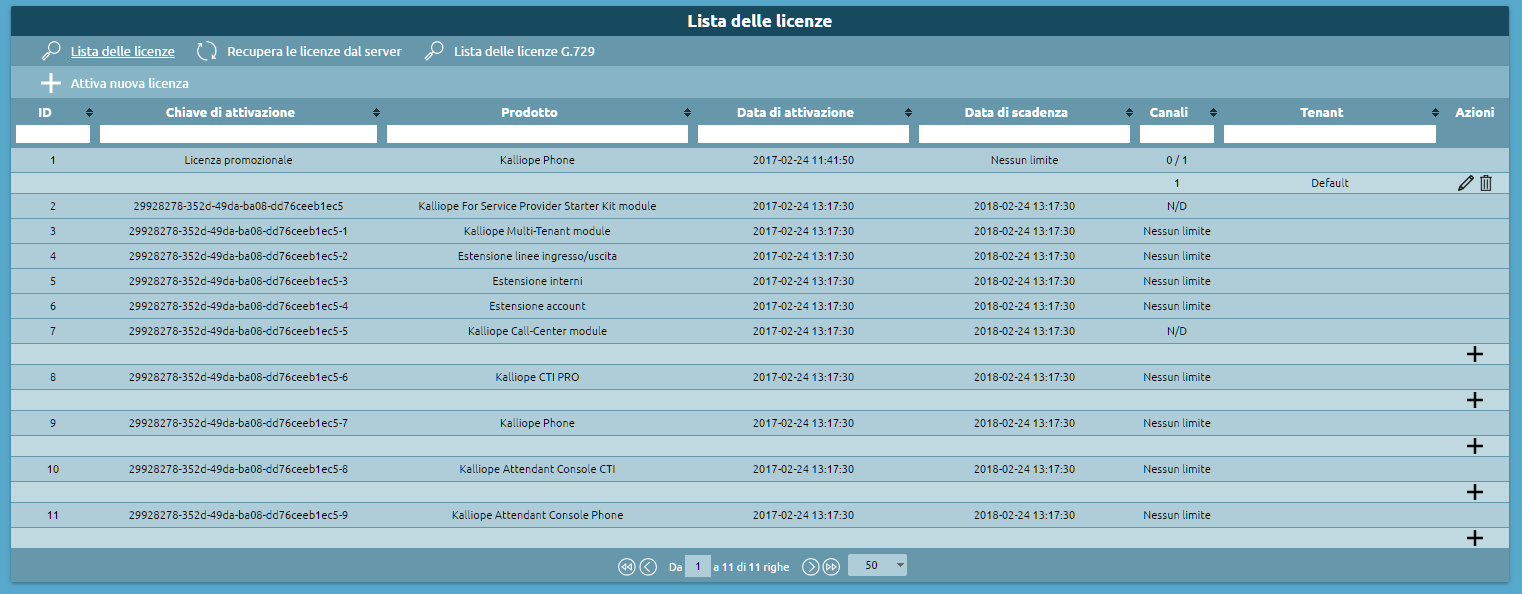Viewport: 1522px width, 594px height.
Task: Click magnifier icon beside Lista delle licenze G.729
Action: pos(434,51)
